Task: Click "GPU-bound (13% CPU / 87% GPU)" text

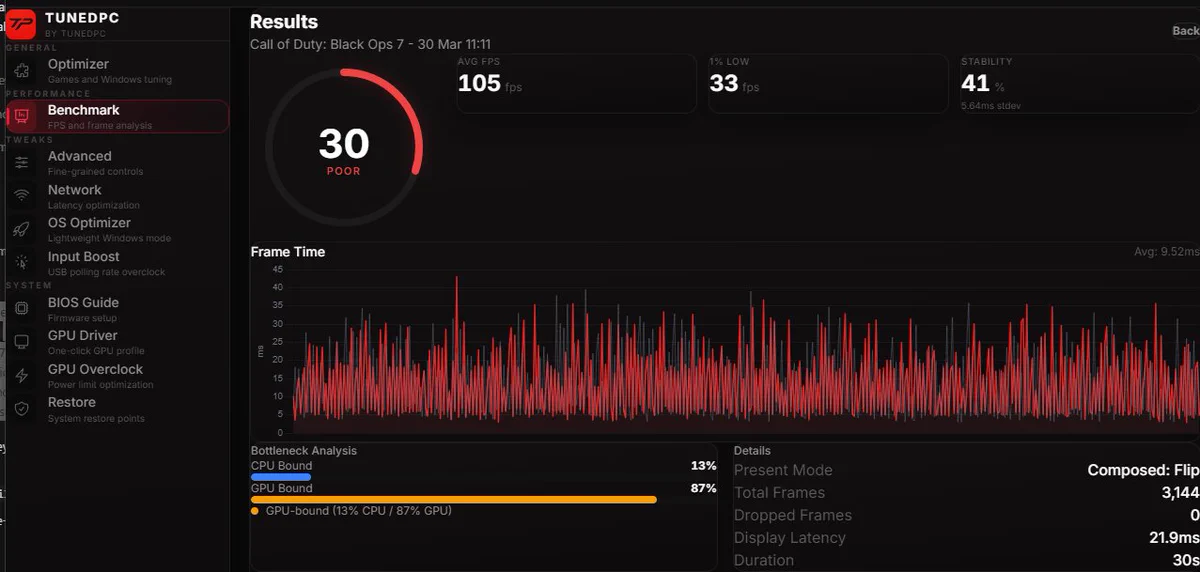Action: [x=359, y=511]
